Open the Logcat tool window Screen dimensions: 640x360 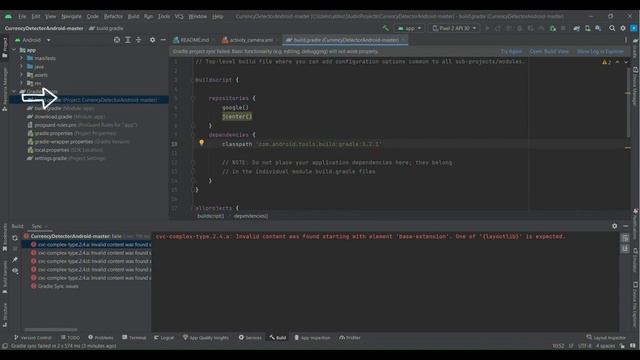[164, 338]
